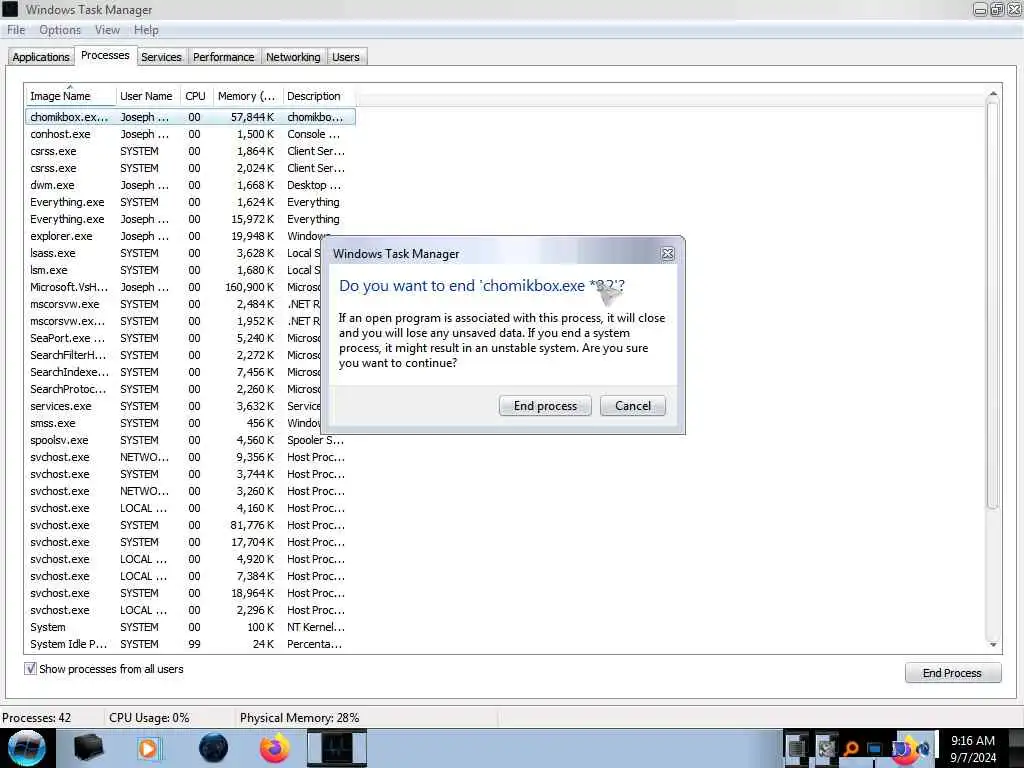The width and height of the screenshot is (1024, 768).
Task: Sort by the CPU column header
Action: [x=195, y=96]
